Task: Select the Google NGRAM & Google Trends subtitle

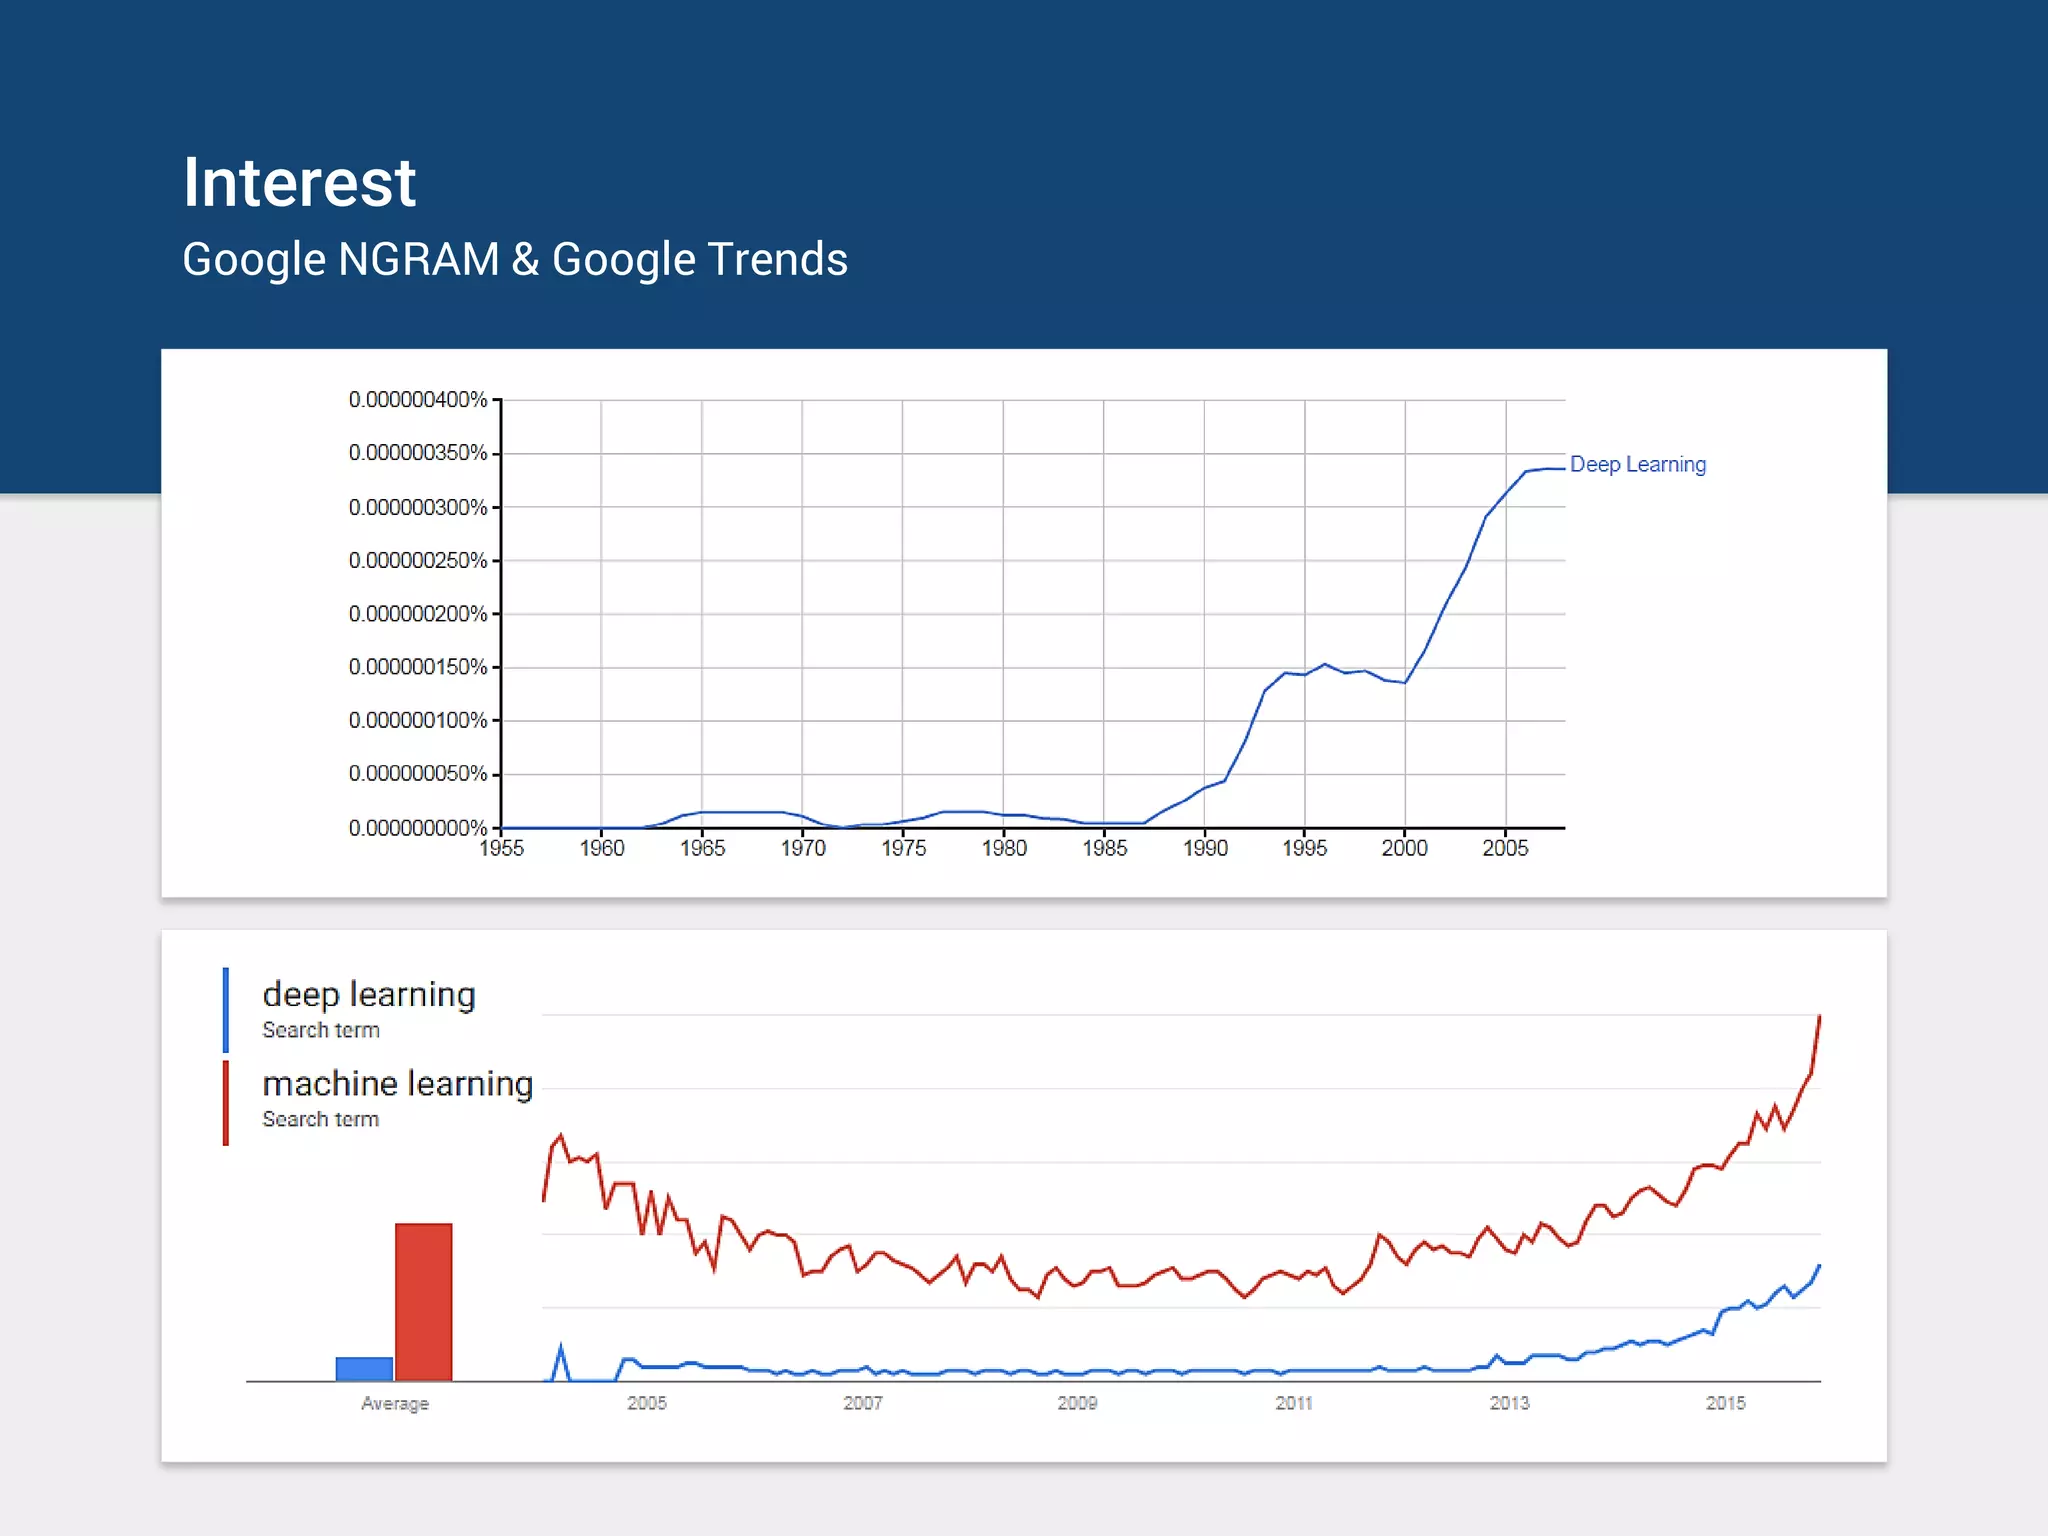Action: click(514, 260)
